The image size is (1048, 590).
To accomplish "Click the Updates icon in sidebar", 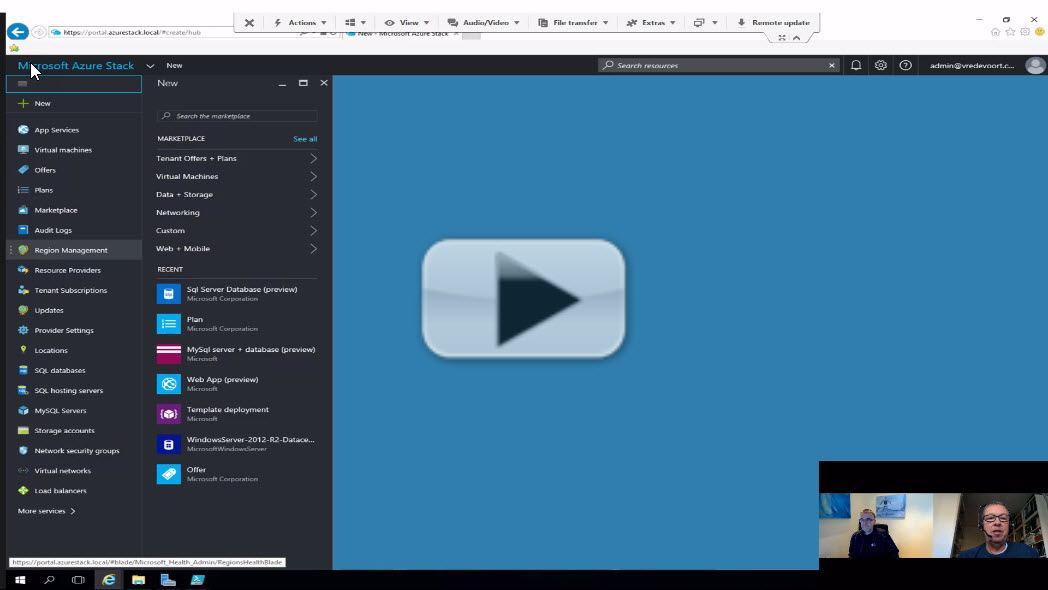I will [x=23, y=310].
